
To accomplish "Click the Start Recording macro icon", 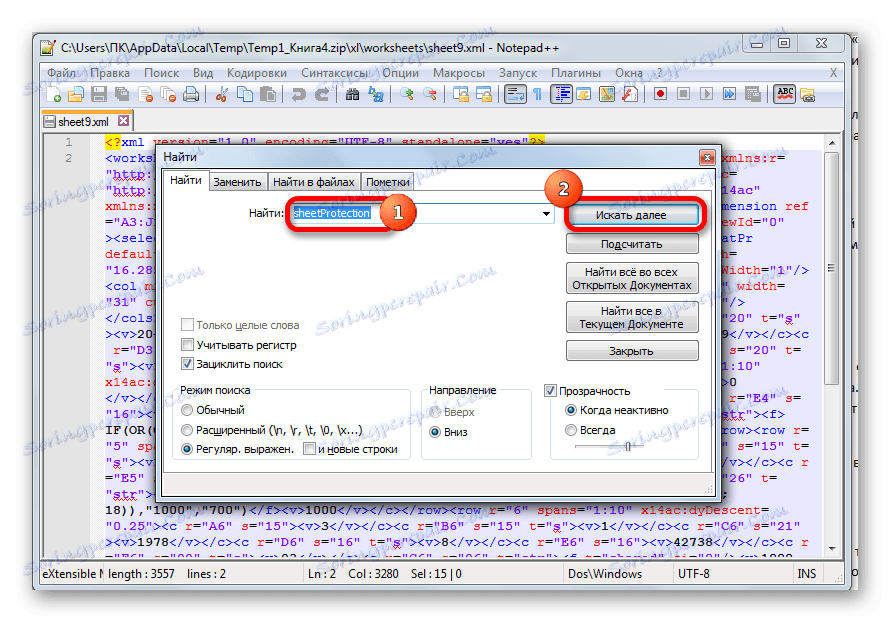I will [660, 94].
